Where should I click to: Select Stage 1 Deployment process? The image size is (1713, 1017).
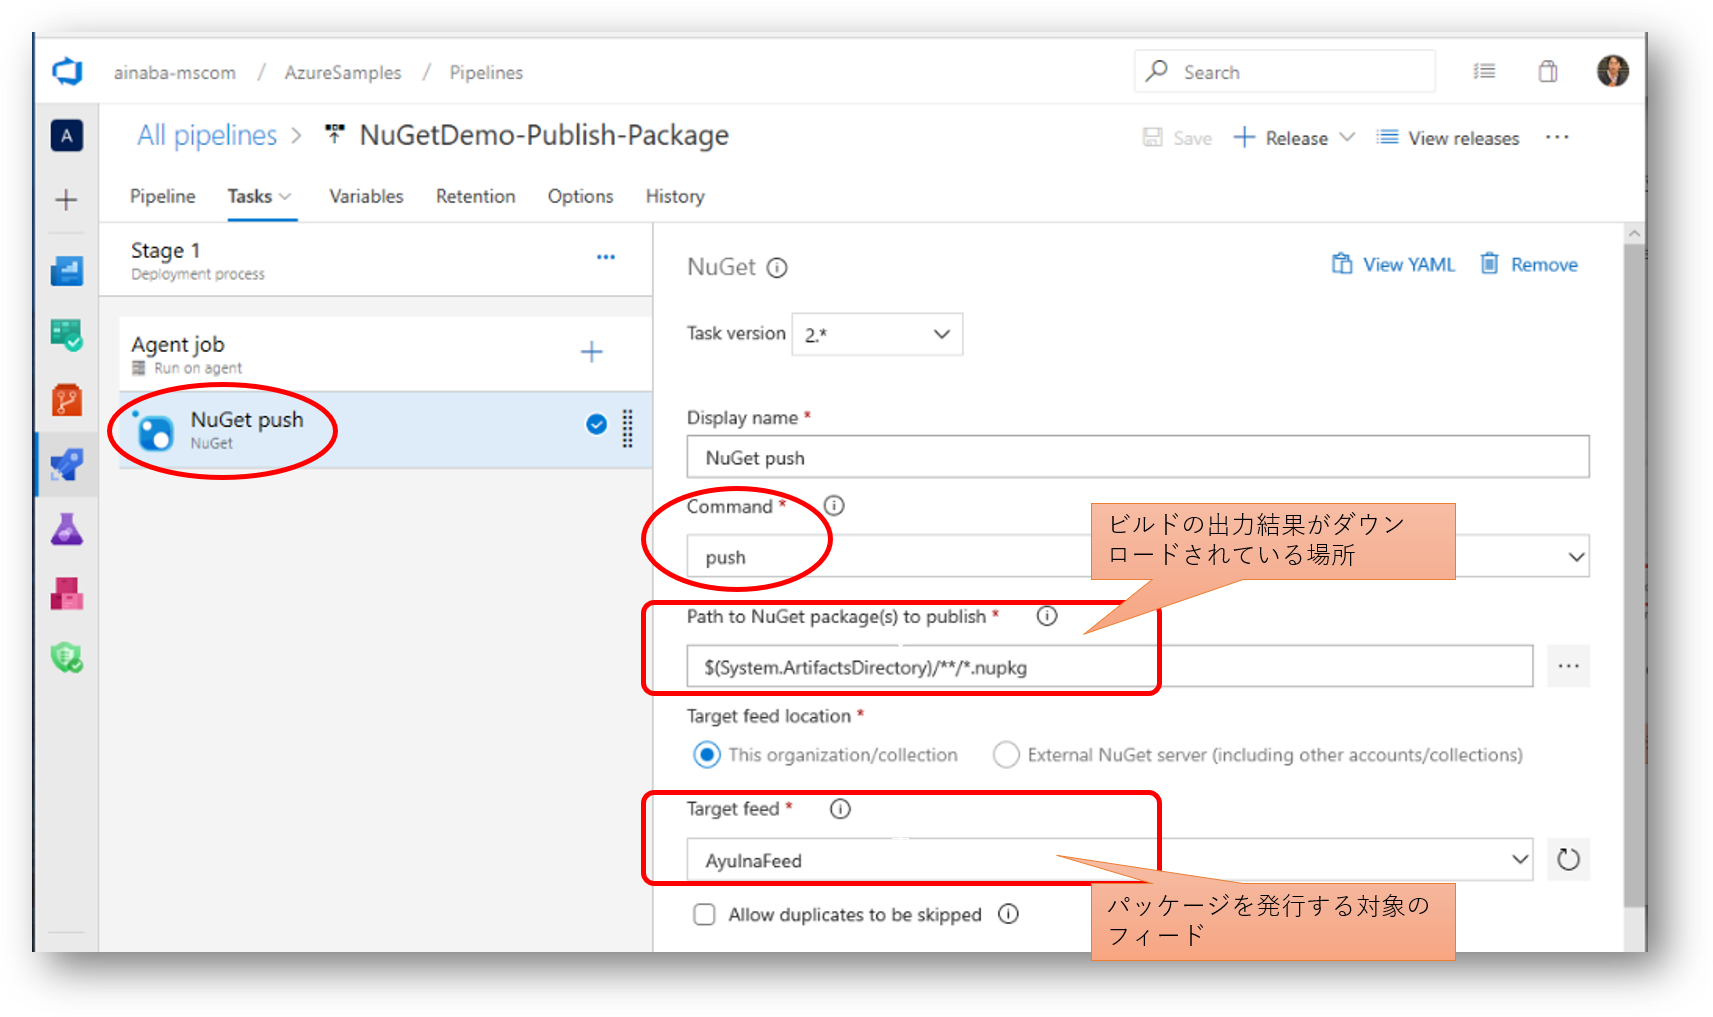[375, 260]
